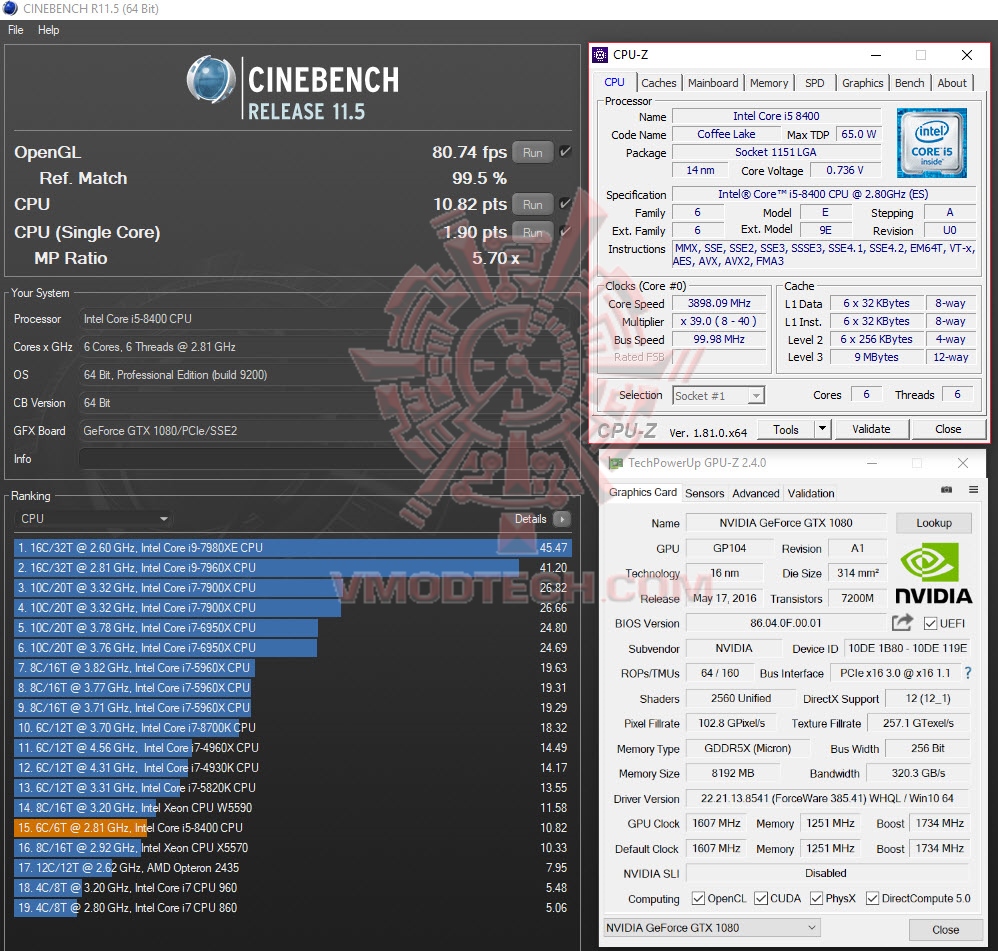The width and height of the screenshot is (998, 951).
Task: Click the GFX Board GeForce GTX 1080 field
Action: click(x=327, y=431)
